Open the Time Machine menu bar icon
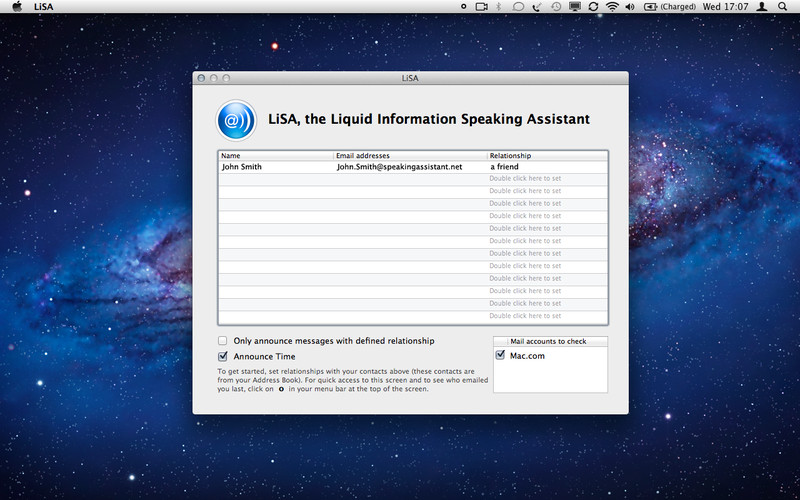Image resolution: width=800 pixels, height=500 pixels. (556, 7)
